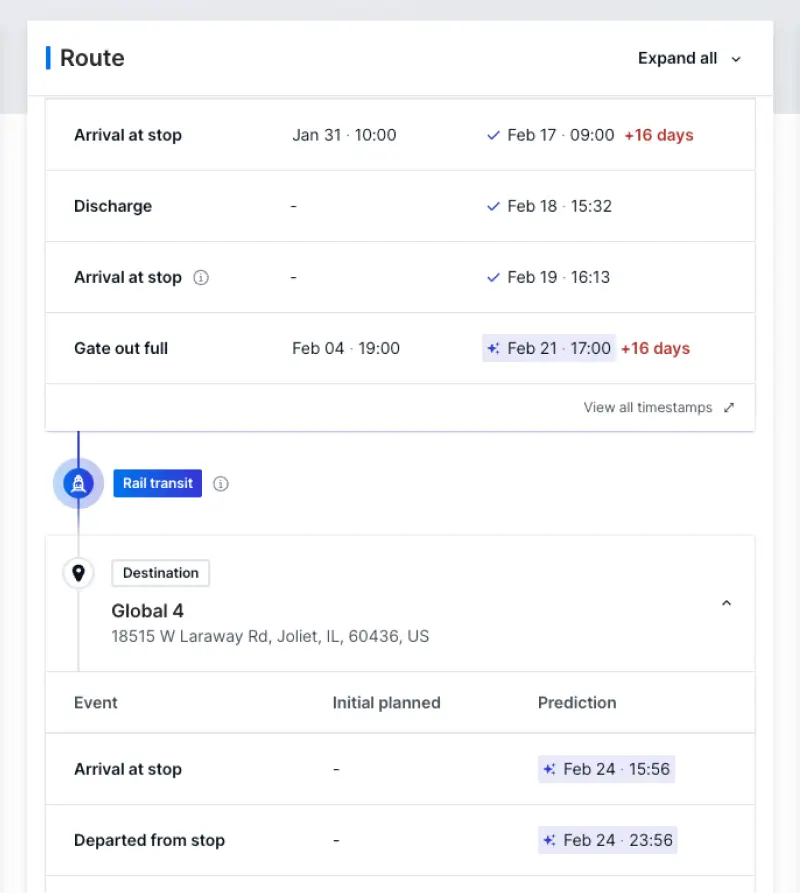The height and width of the screenshot is (893, 800).
Task: Click the Feb 21 · 17:00 predicted timestamp
Action: coord(549,348)
